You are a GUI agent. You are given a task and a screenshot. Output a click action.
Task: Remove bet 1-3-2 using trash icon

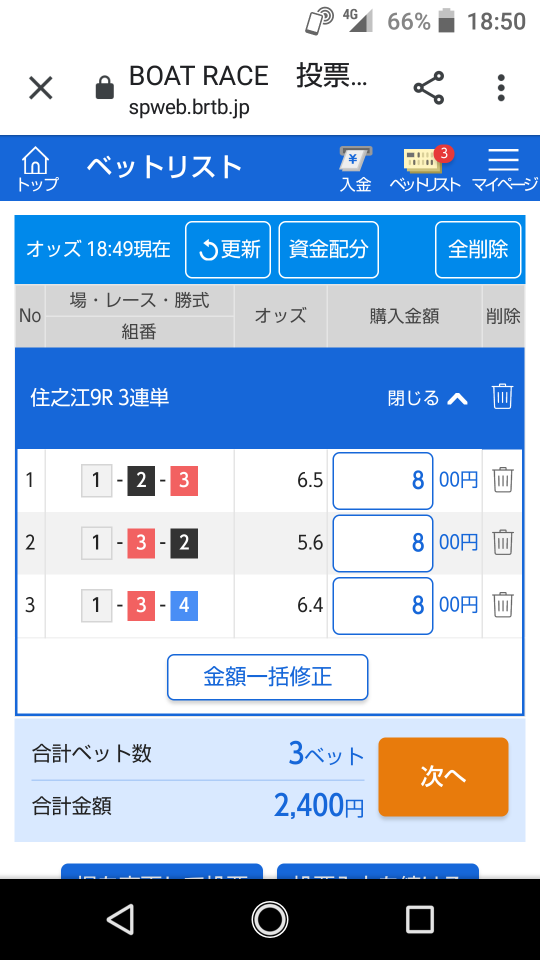tap(503, 542)
